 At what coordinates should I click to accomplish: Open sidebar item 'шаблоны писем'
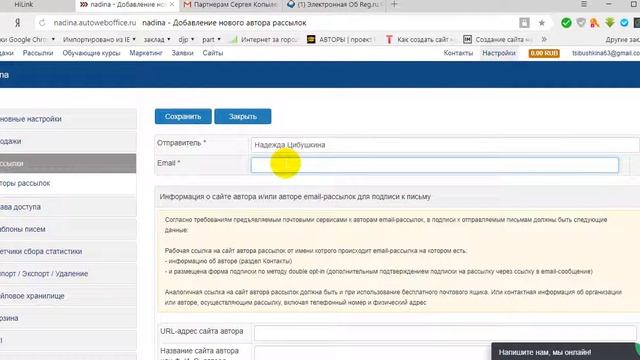68,229
